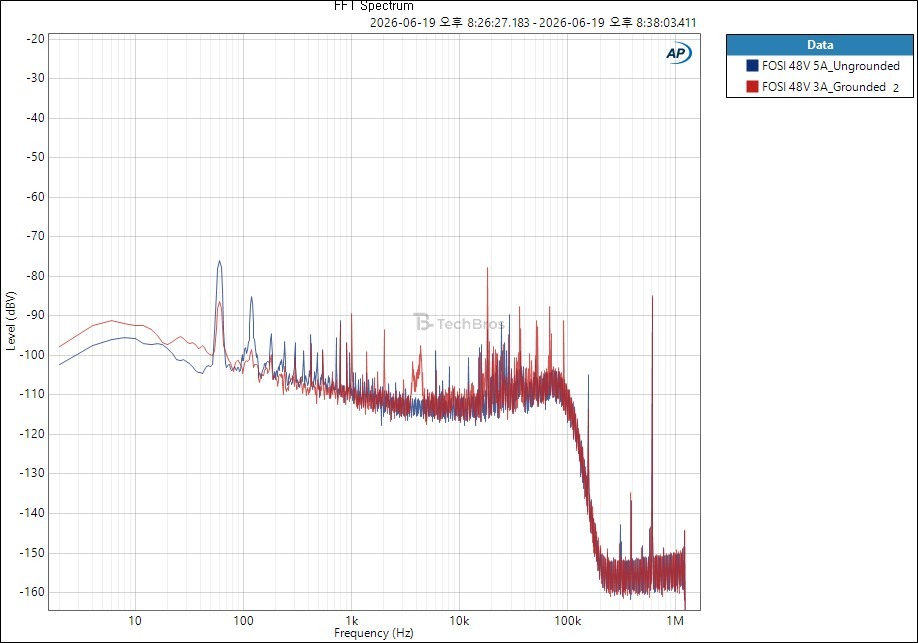The image size is (918, 643).
Task: Click the 100 frequency axis tick label
Action: pyautogui.click(x=243, y=621)
